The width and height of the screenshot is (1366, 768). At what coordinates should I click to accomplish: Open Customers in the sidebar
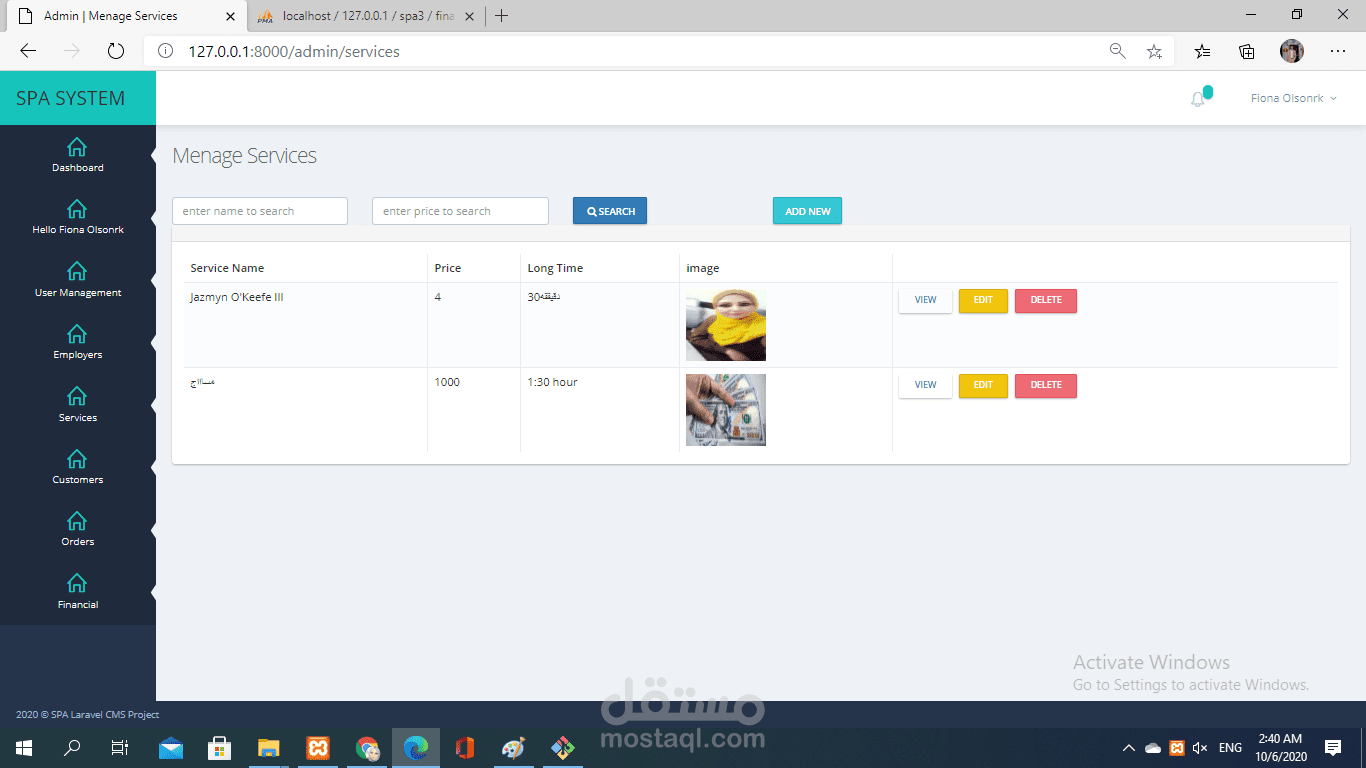point(77,467)
